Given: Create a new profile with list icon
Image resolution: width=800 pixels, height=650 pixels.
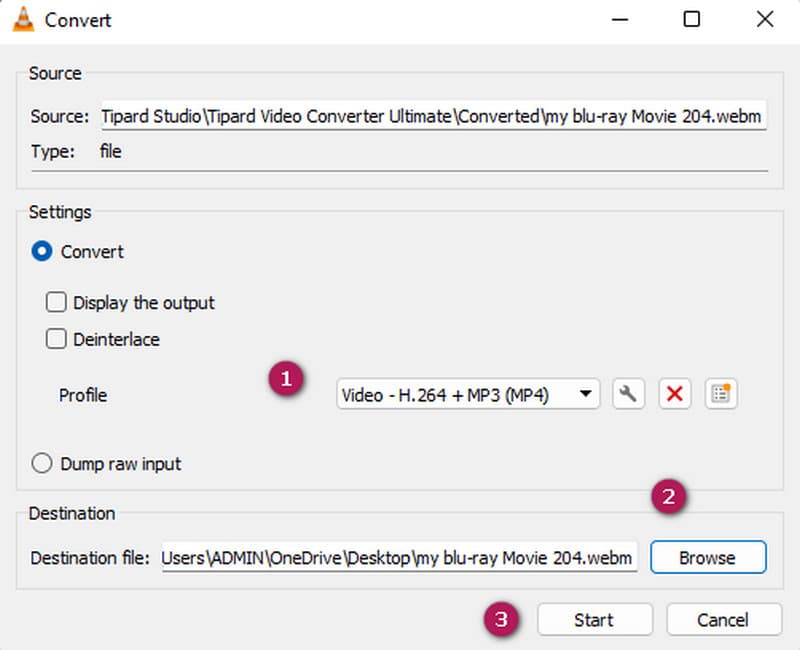Looking at the screenshot, I should tap(720, 394).
